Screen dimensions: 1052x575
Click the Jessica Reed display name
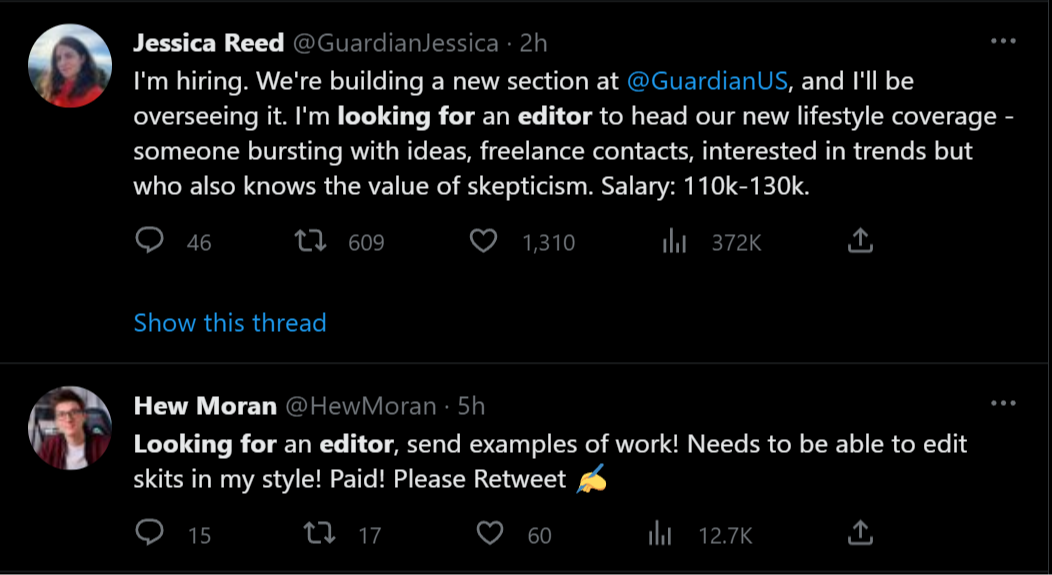click(208, 43)
